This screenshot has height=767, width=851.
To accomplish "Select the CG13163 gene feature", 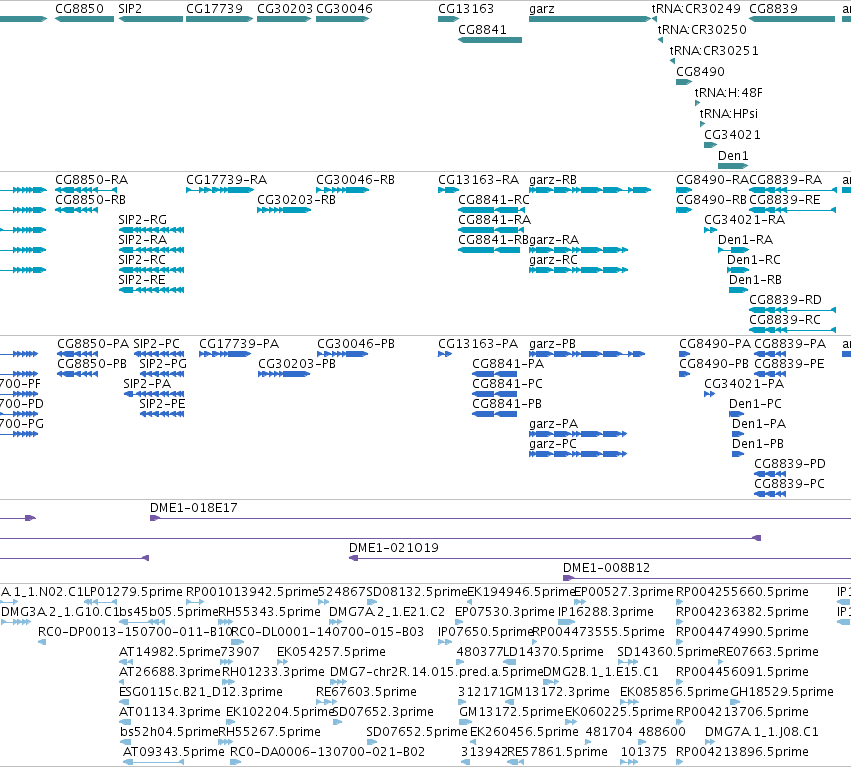I will pos(448,19).
